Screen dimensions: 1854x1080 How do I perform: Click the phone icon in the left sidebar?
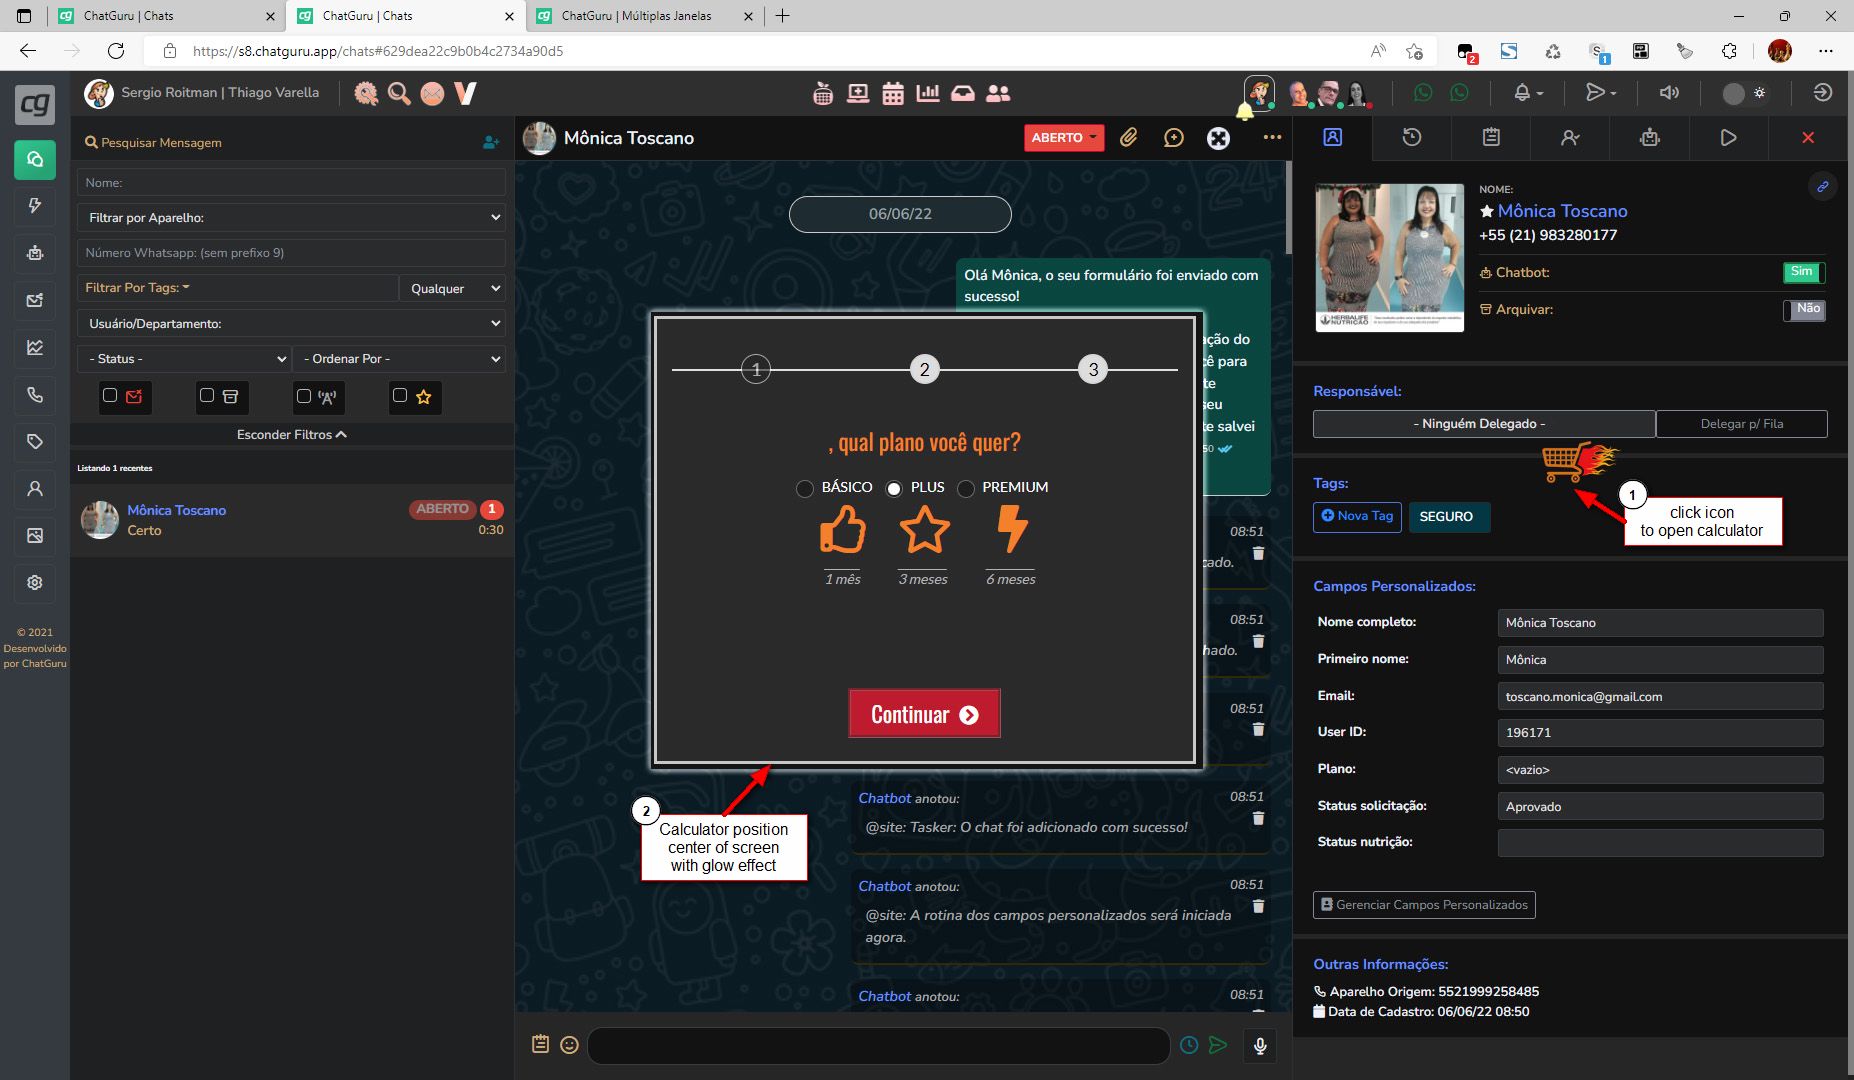click(x=35, y=394)
